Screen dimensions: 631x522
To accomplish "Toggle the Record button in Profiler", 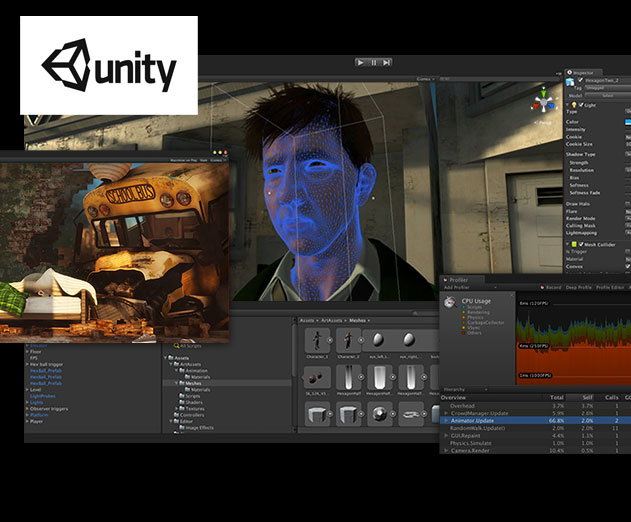I will (551, 287).
